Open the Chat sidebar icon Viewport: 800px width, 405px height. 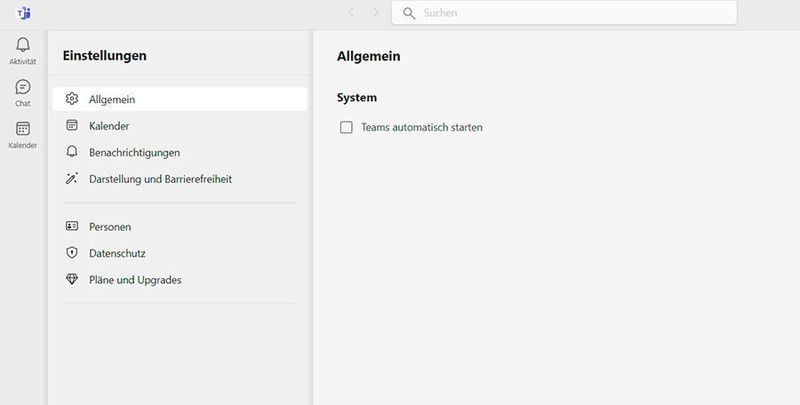point(23,87)
